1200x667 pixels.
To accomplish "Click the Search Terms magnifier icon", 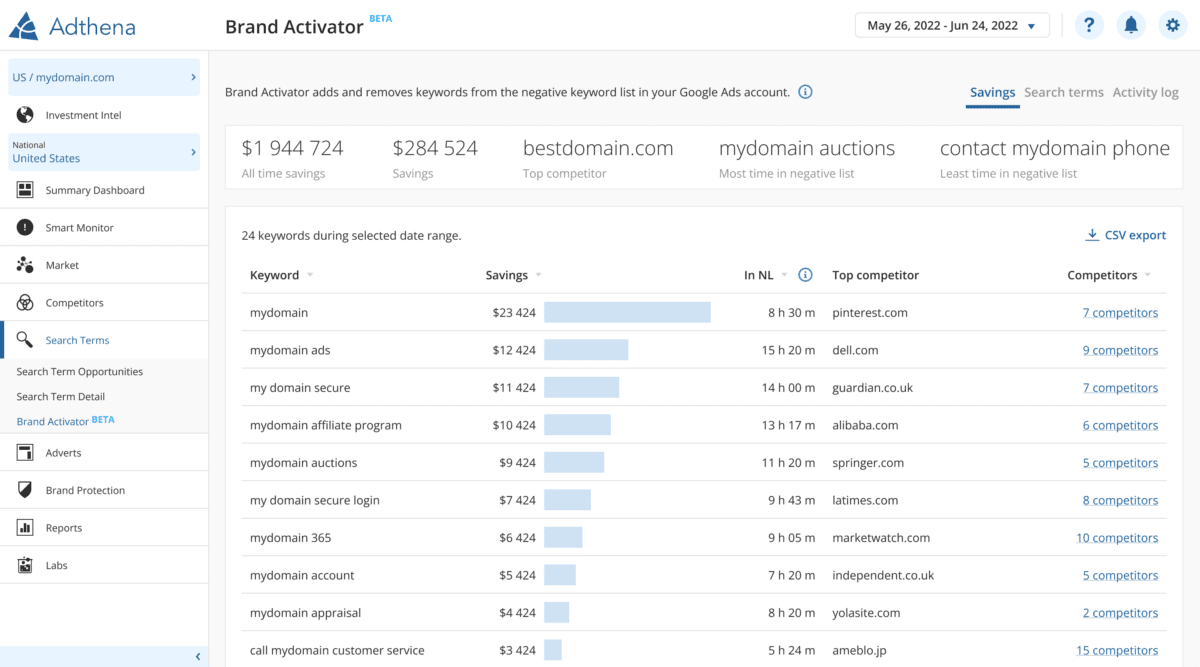I will click(25, 340).
